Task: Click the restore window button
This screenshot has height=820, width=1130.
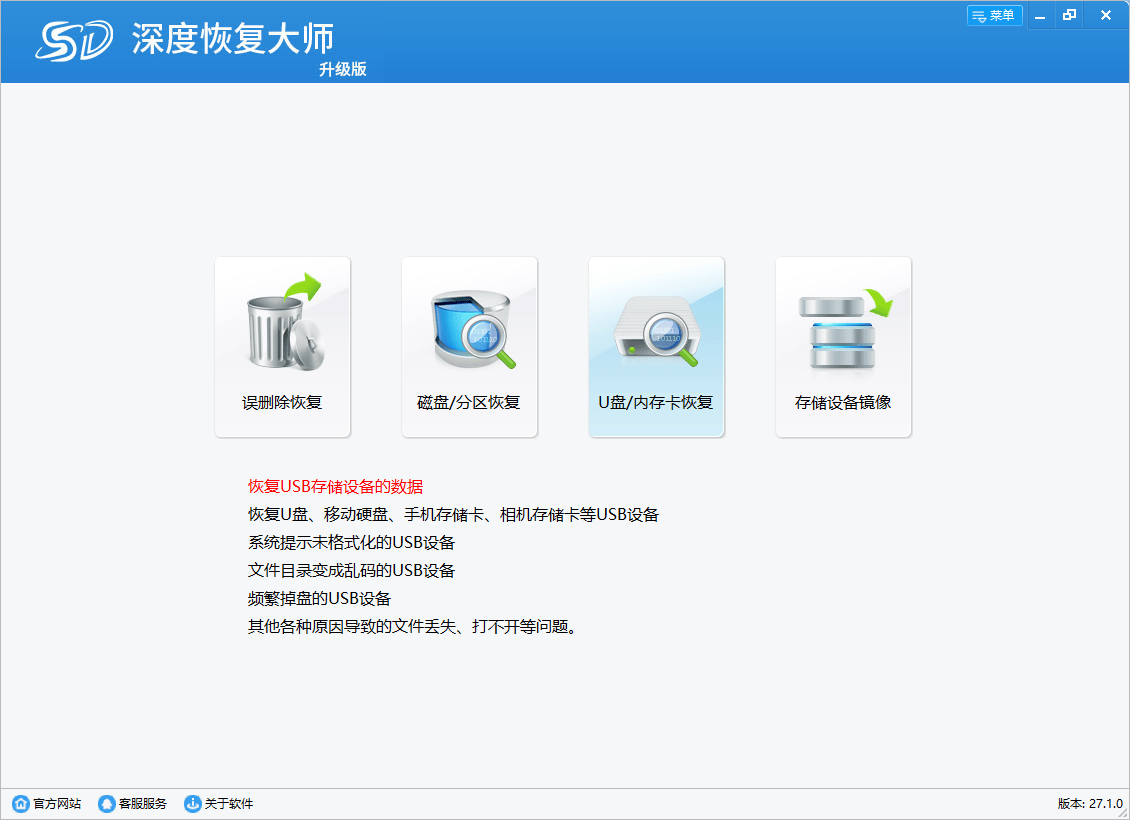Action: pyautogui.click(x=1070, y=16)
